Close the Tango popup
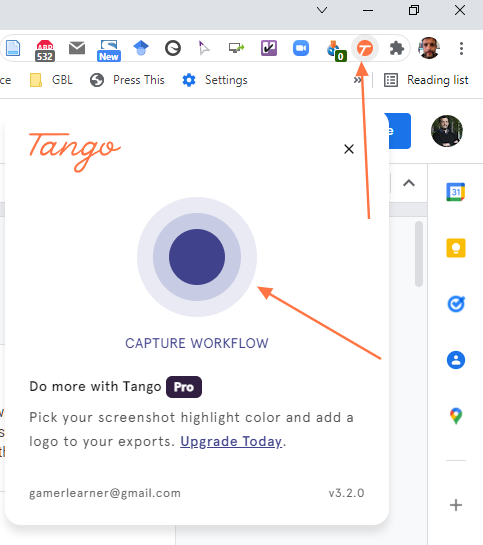This screenshot has height=545, width=483. pyautogui.click(x=349, y=149)
